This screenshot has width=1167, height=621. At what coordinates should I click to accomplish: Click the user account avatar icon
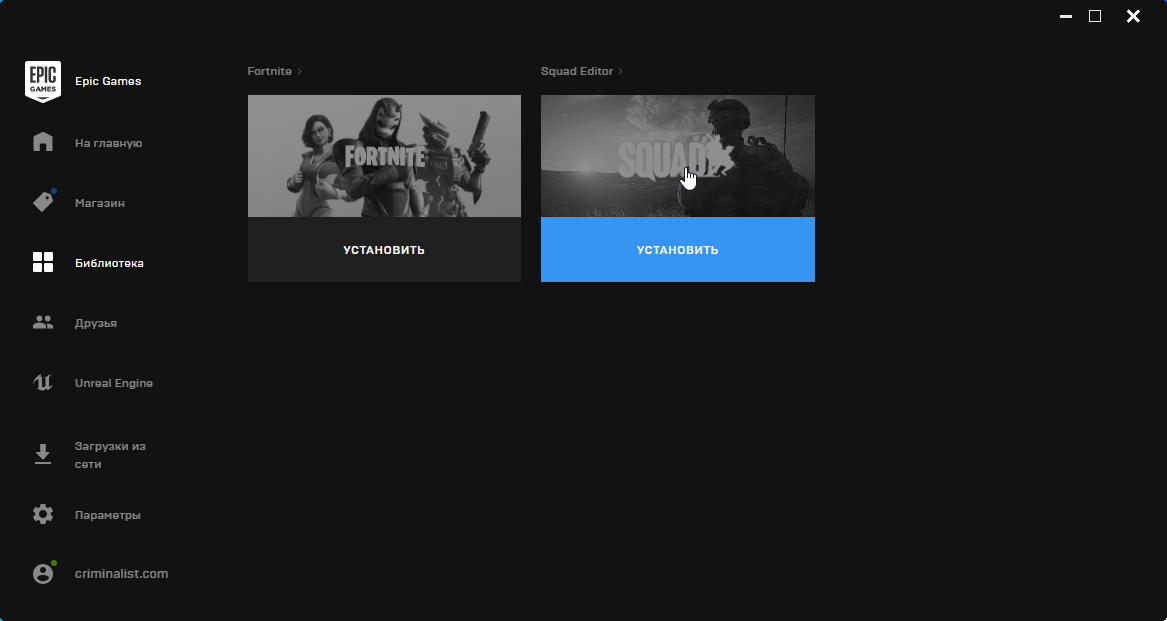43,573
